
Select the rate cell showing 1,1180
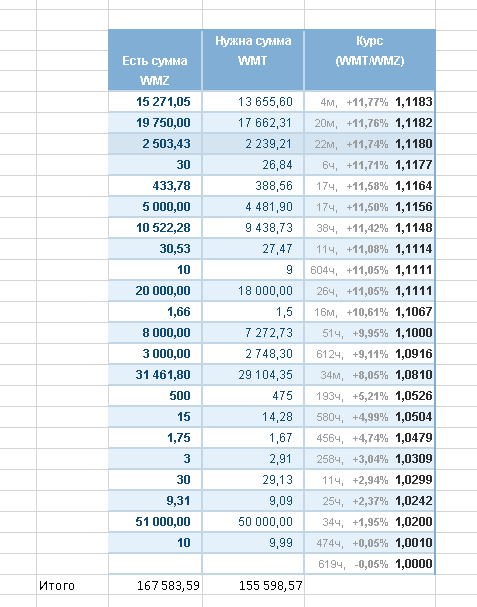click(370, 144)
